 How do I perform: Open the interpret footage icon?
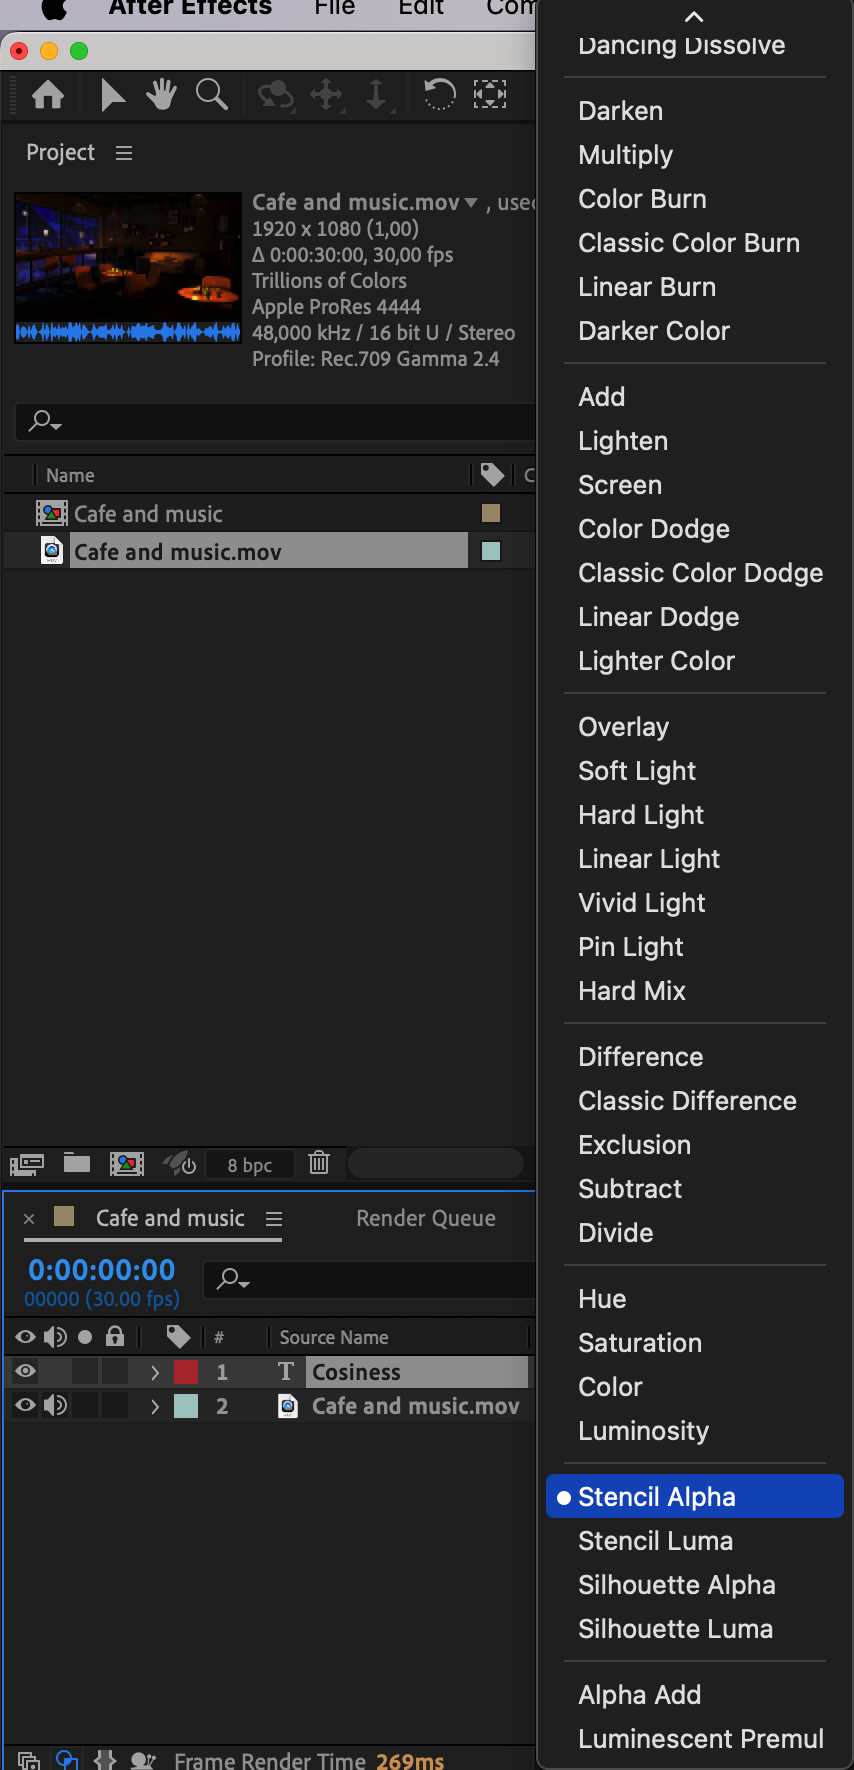click(27, 1163)
